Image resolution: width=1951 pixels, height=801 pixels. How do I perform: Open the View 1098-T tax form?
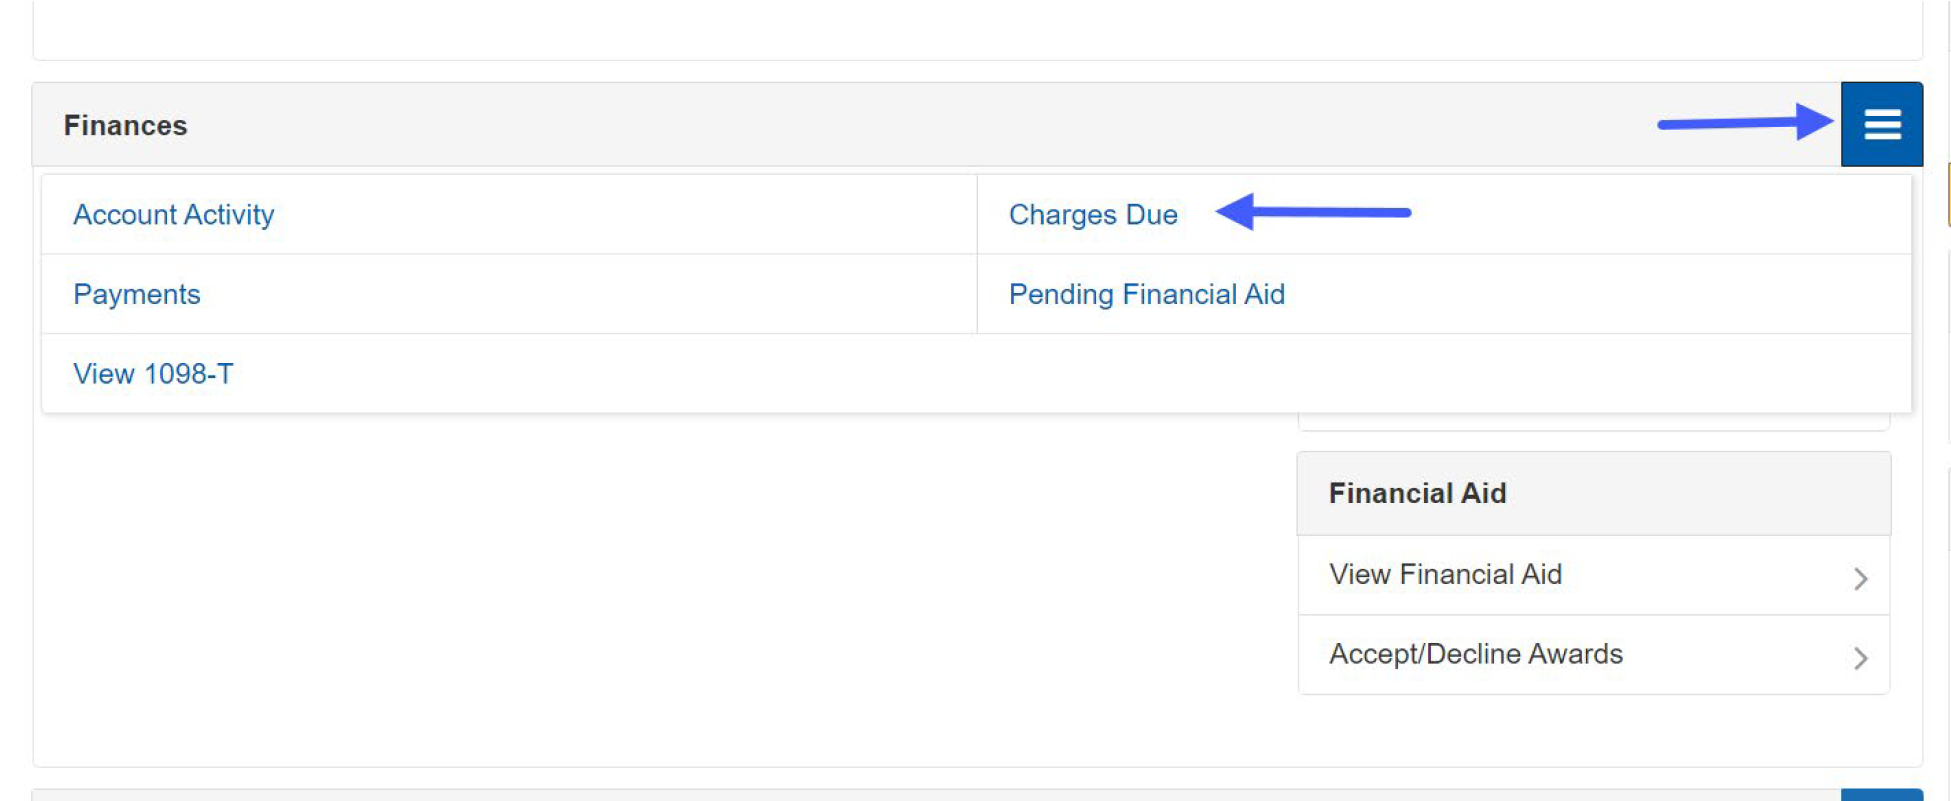(x=152, y=373)
